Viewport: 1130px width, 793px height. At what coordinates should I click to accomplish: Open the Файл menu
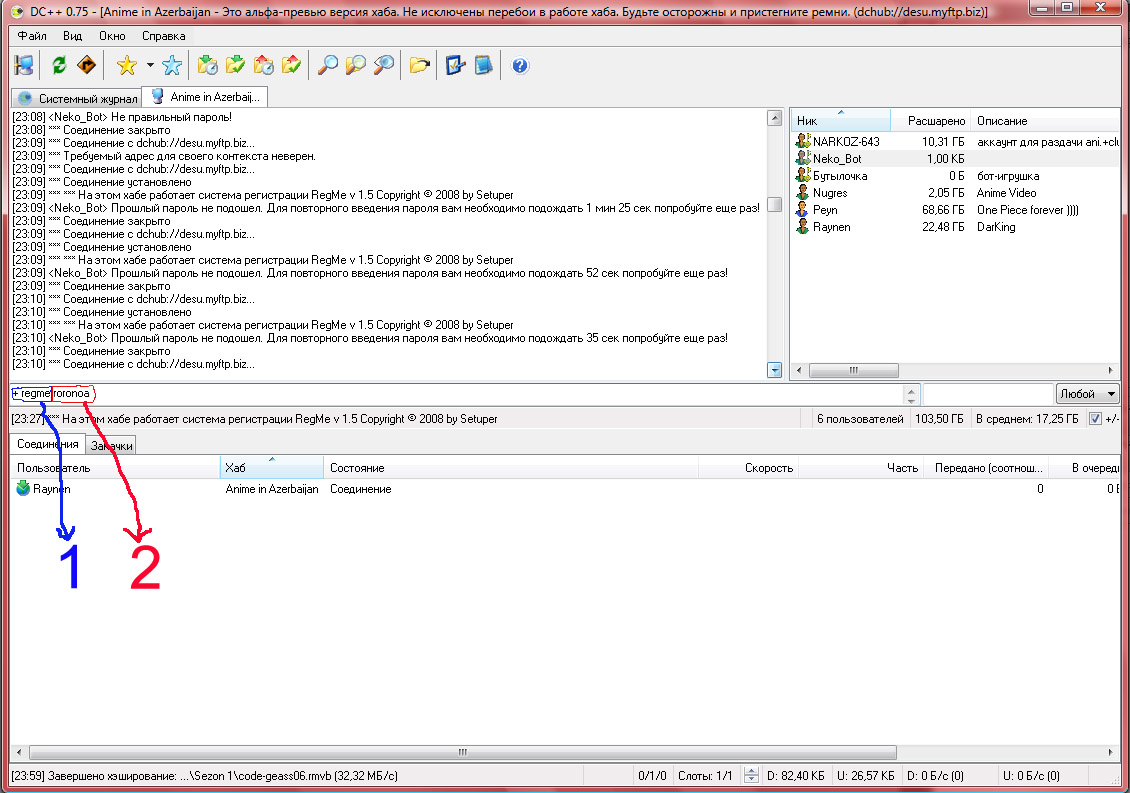click(32, 36)
